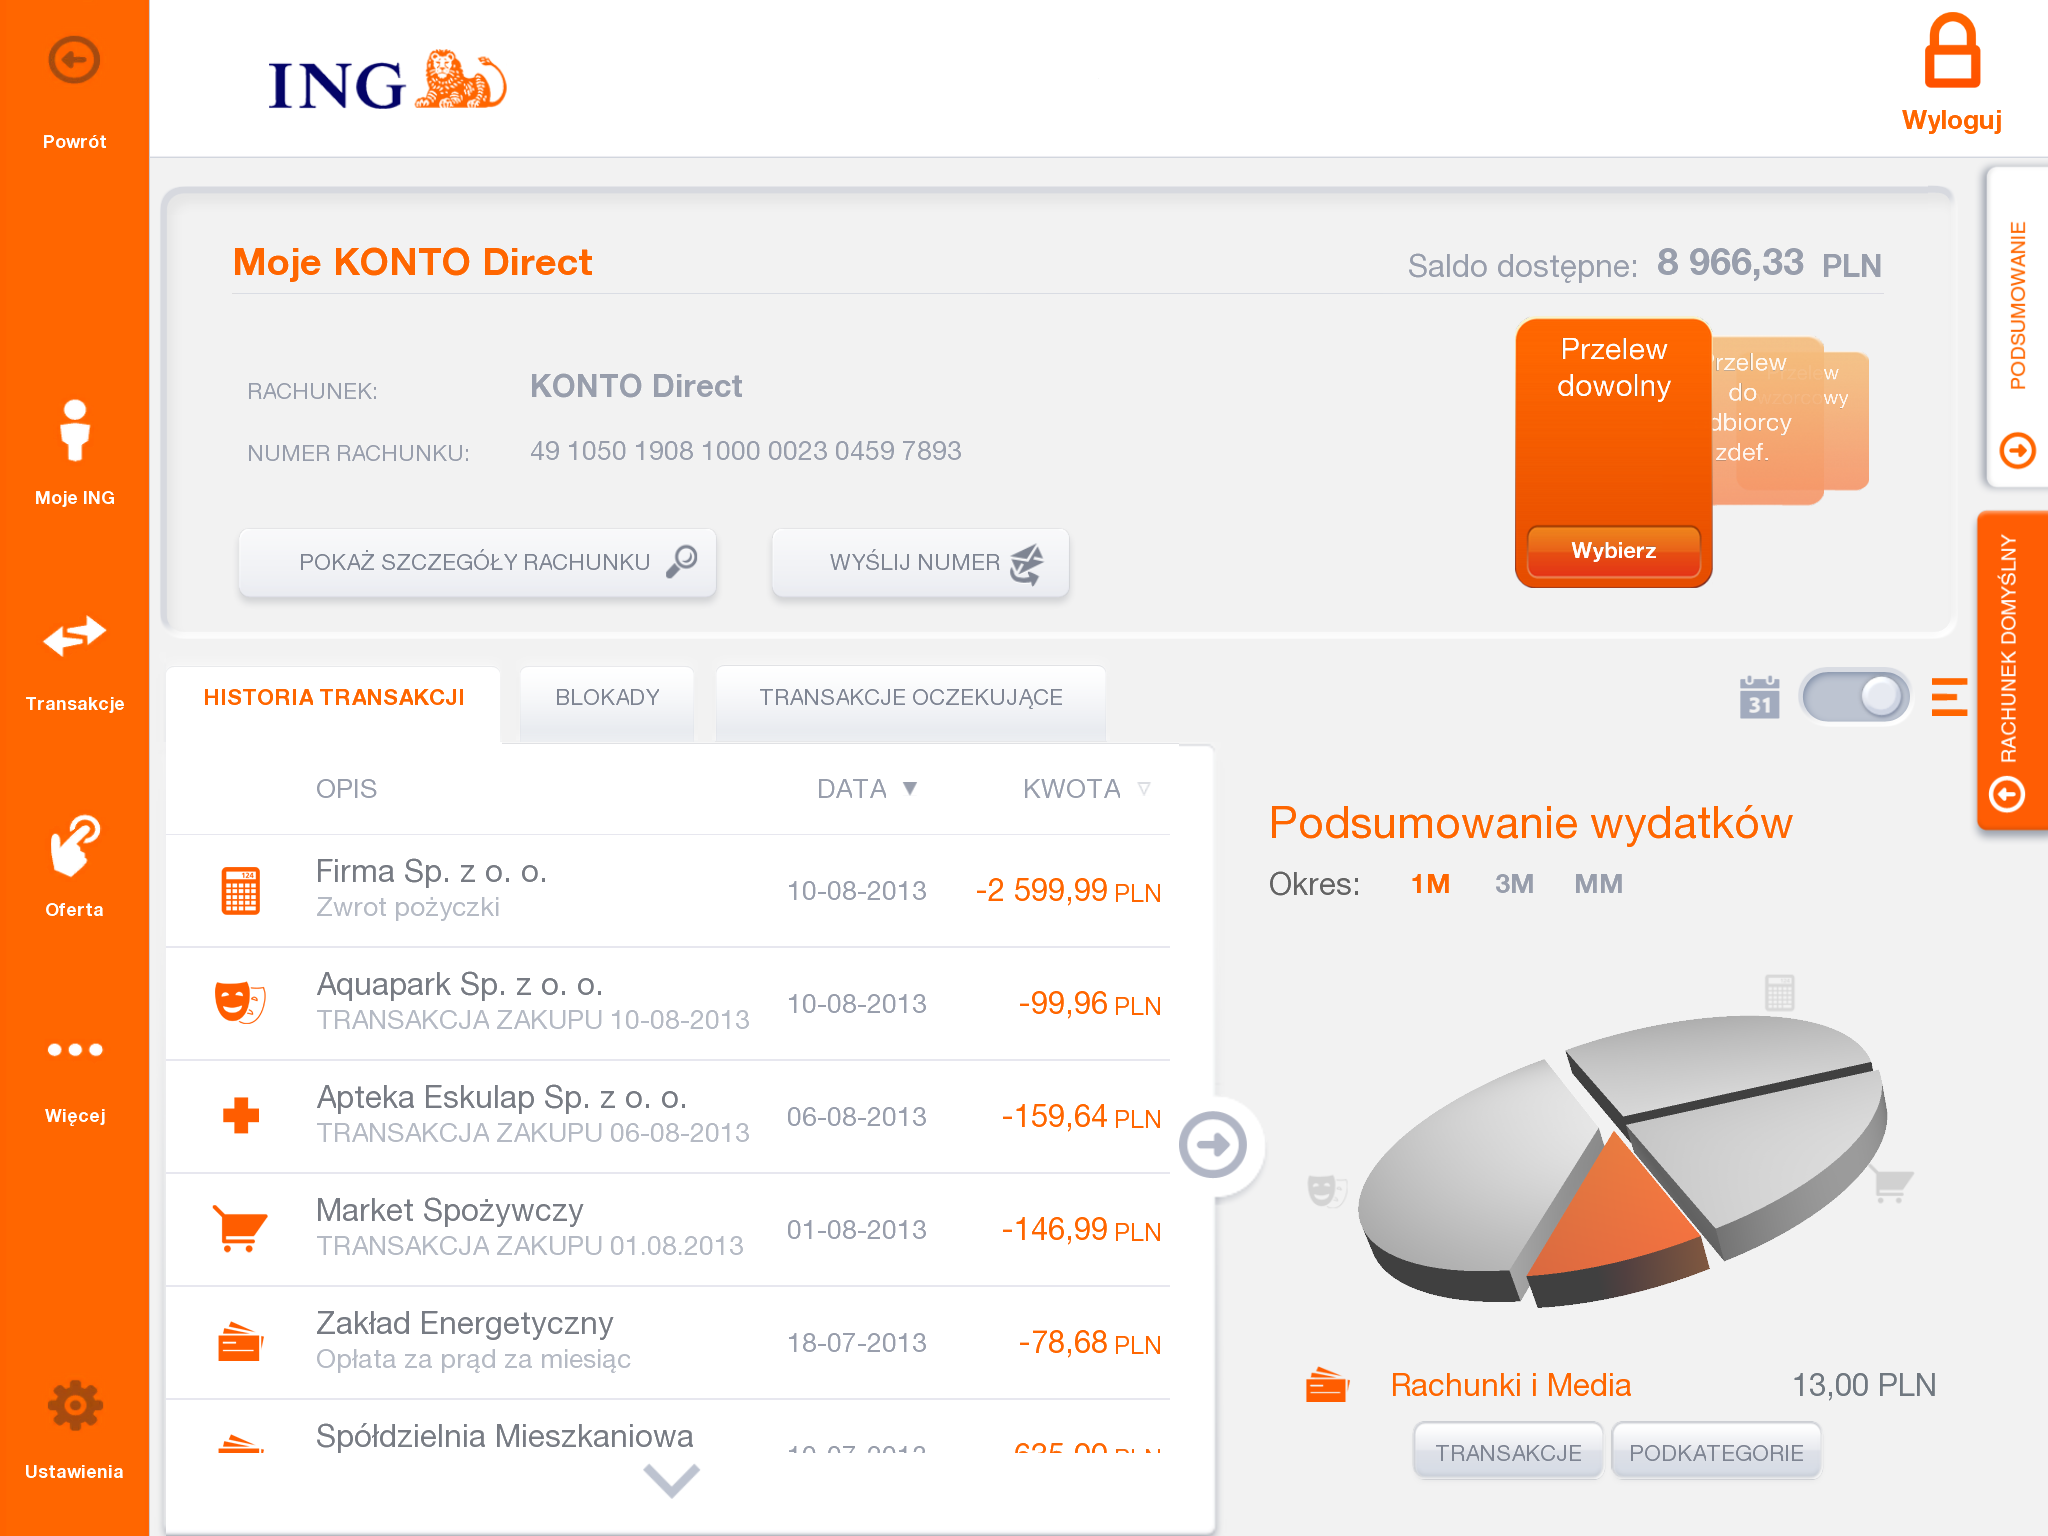Image resolution: width=2048 pixels, height=1536 pixels.
Task: Open the TRANSAKCJE OCZEKUJĄCE tab
Action: (910, 698)
